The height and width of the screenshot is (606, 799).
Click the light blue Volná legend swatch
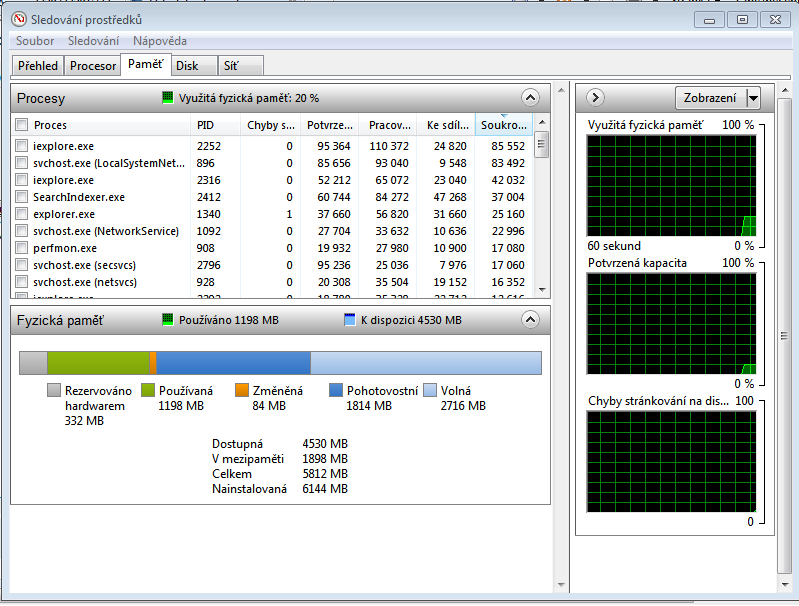click(x=430, y=390)
